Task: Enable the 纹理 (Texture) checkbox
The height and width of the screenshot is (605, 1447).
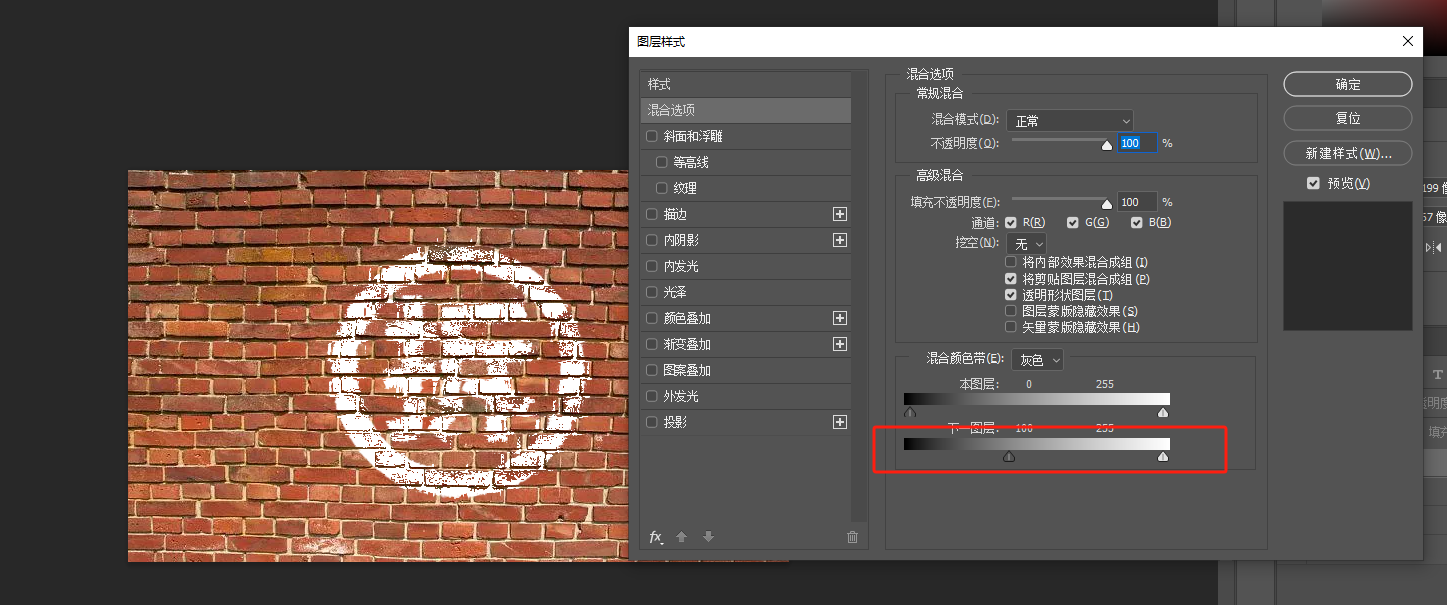Action: pos(661,188)
